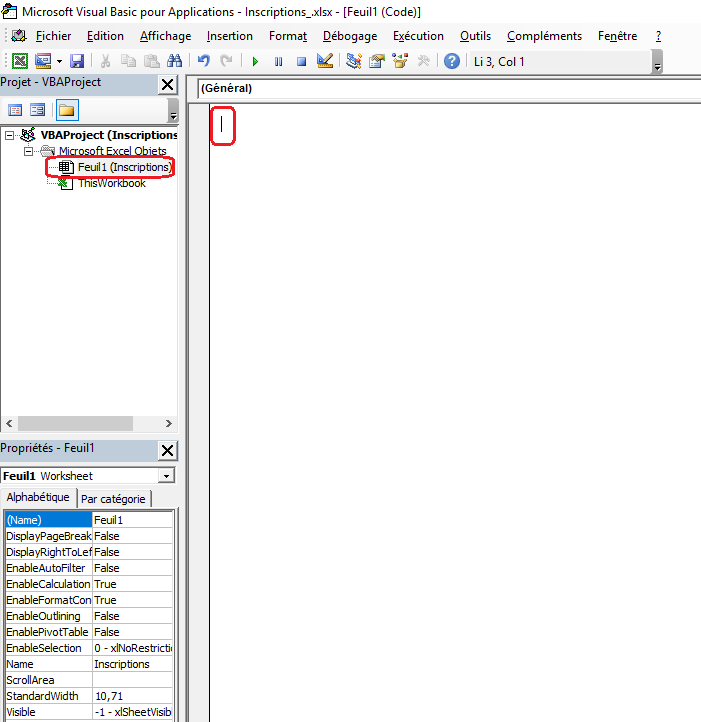Toggle Folders view in Project panel
The width and height of the screenshot is (701, 722).
pos(66,110)
